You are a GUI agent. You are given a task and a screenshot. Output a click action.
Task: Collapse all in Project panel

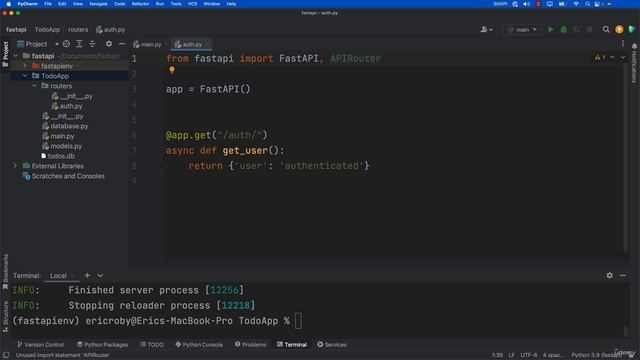(92, 44)
